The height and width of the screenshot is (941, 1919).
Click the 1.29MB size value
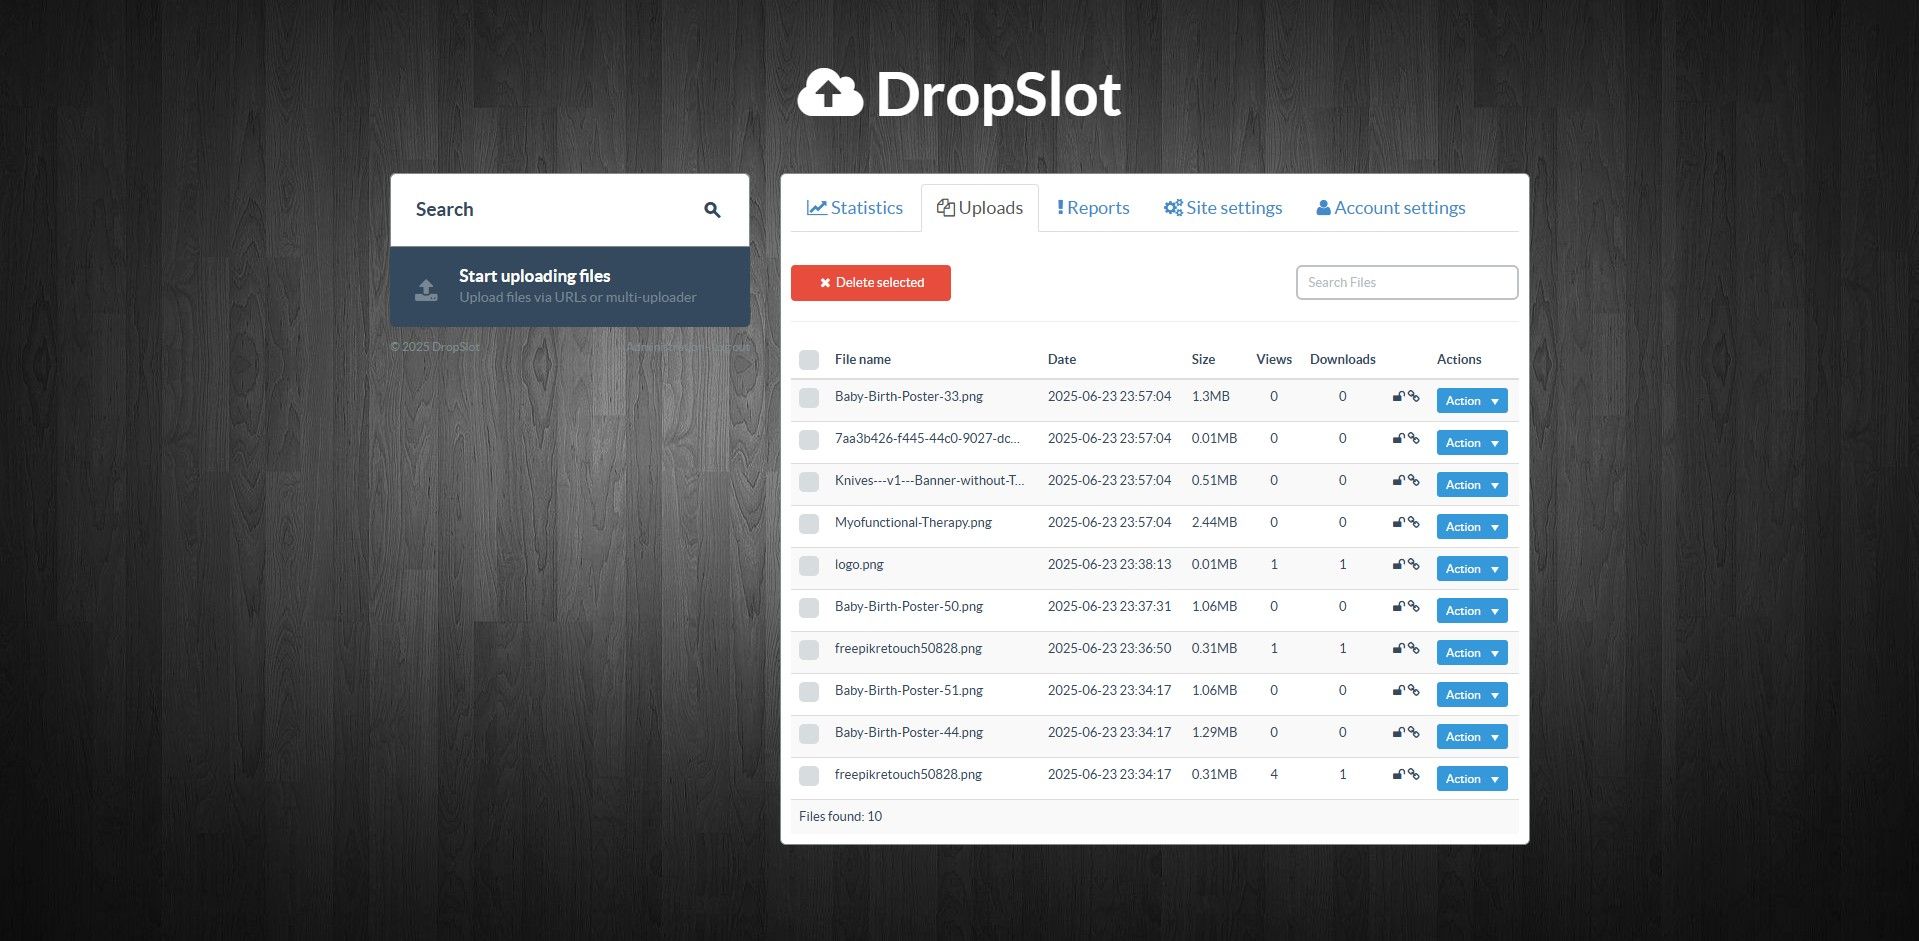(x=1214, y=733)
